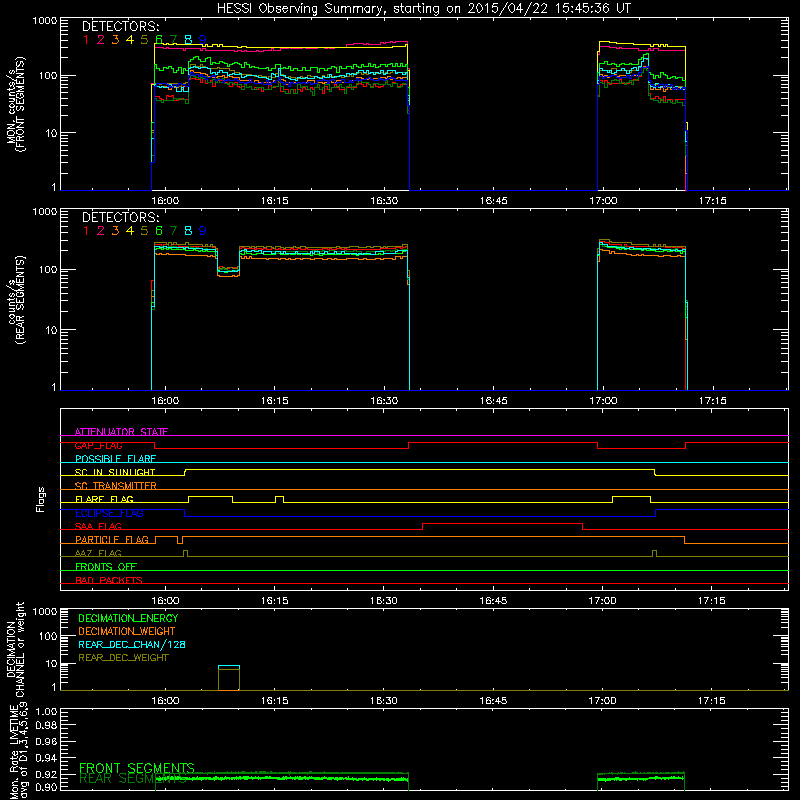Click the 0.94 tick label on the livetime axis
This screenshot has width=800, height=800.
[x=46, y=758]
